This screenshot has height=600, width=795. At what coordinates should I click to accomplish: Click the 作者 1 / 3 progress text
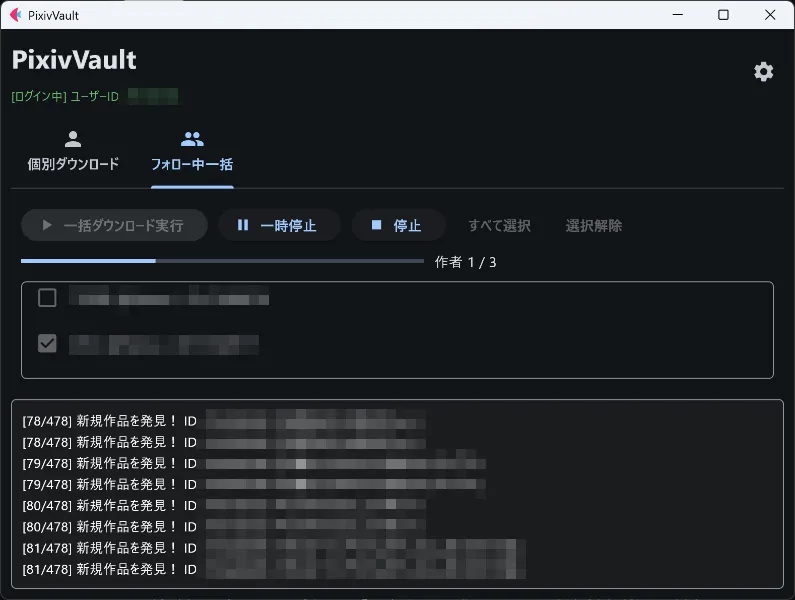pyautogui.click(x=465, y=262)
